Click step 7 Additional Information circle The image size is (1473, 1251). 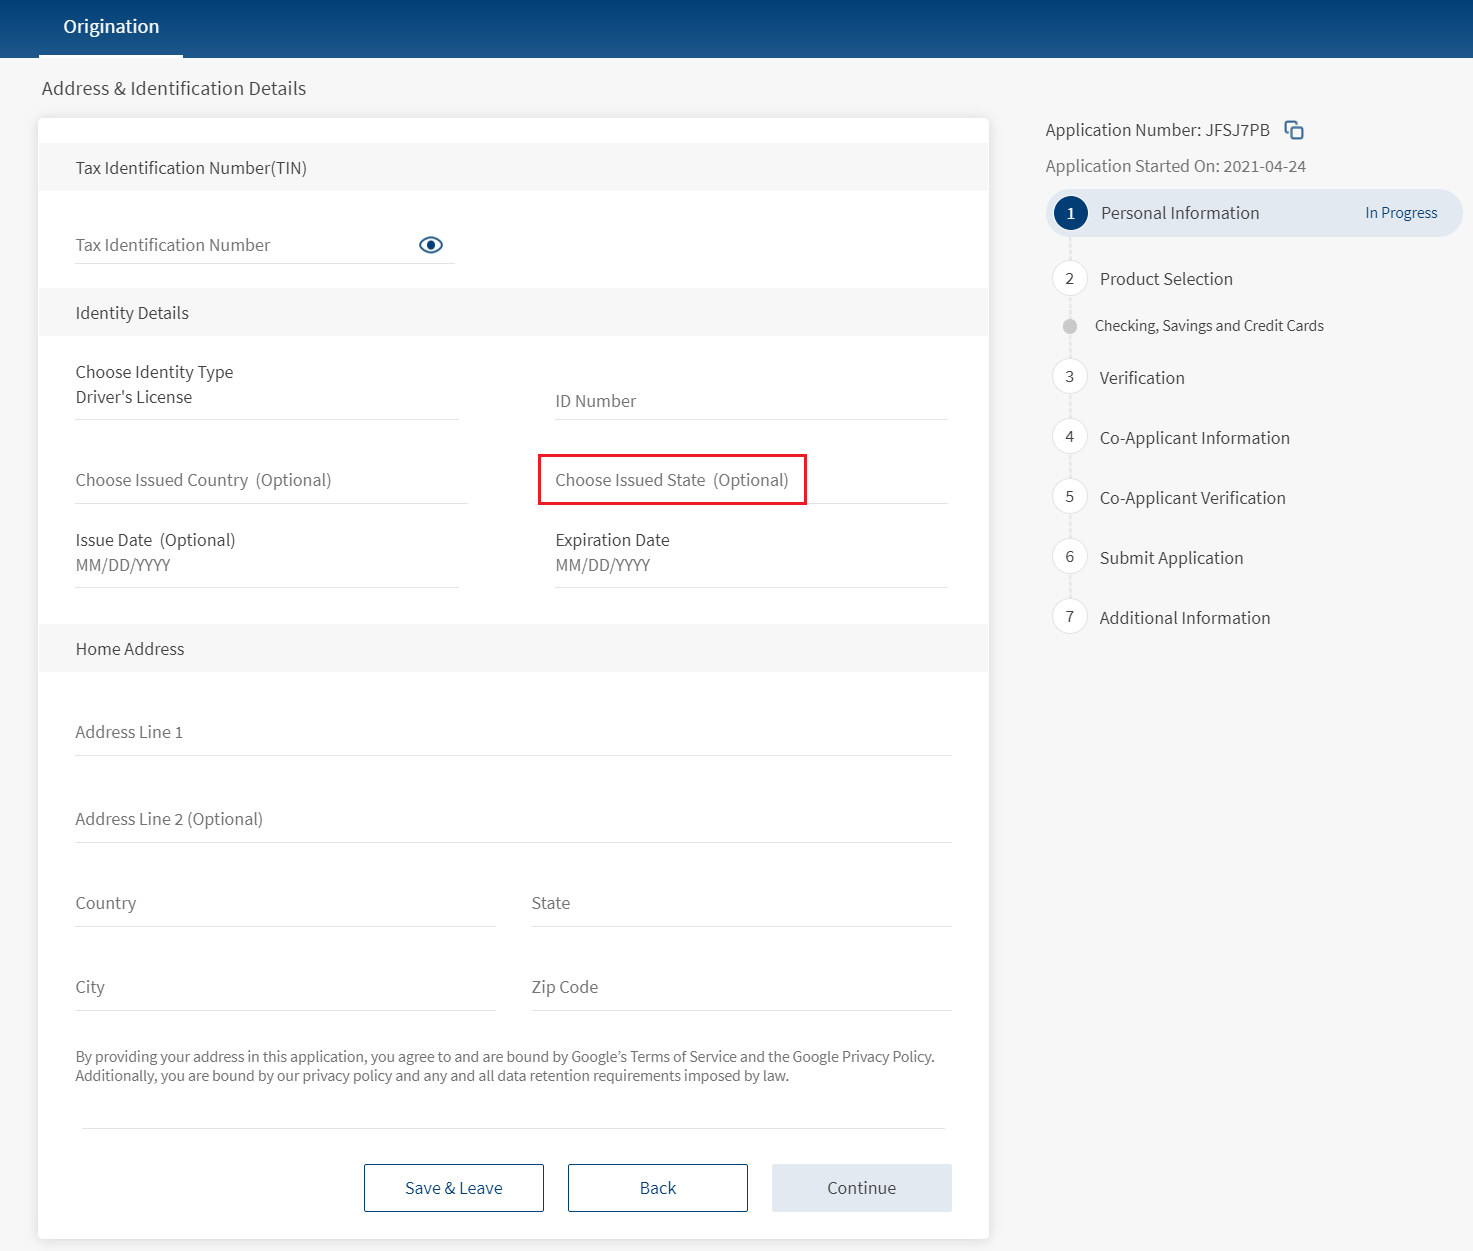tap(1070, 617)
